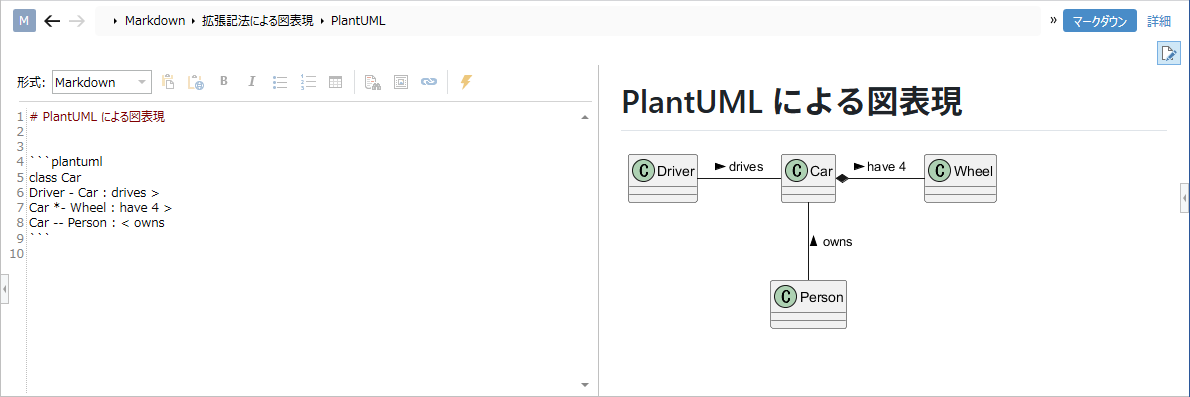Select Markdown in the breadcrumb

tap(155, 21)
